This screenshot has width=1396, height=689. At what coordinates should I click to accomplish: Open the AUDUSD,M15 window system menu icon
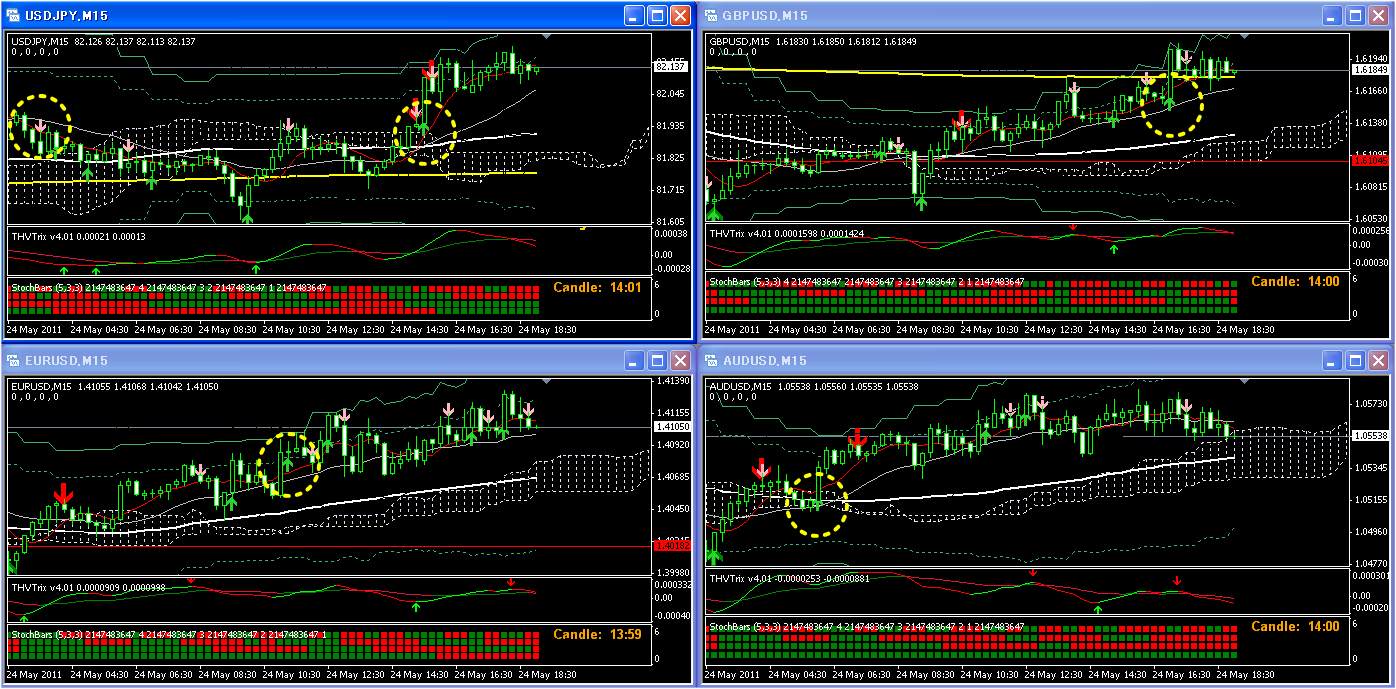(713, 360)
